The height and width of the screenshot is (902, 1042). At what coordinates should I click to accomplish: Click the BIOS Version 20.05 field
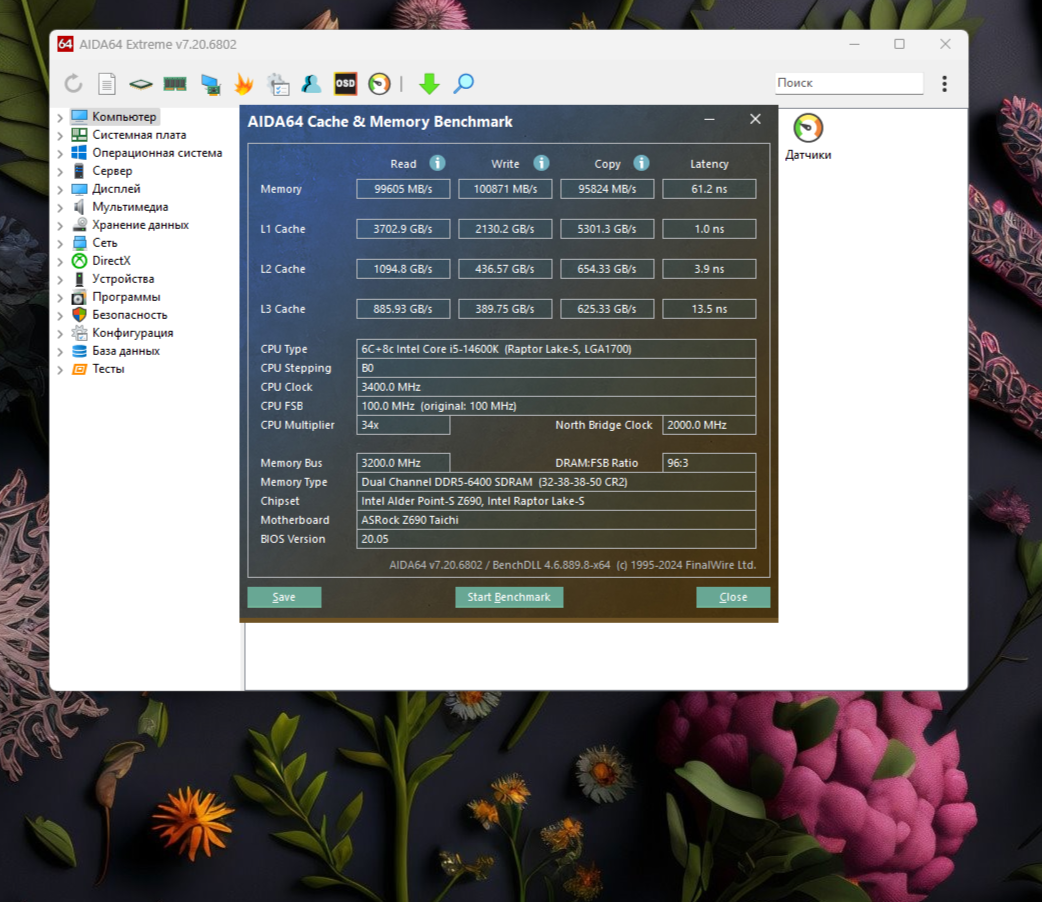click(556, 539)
